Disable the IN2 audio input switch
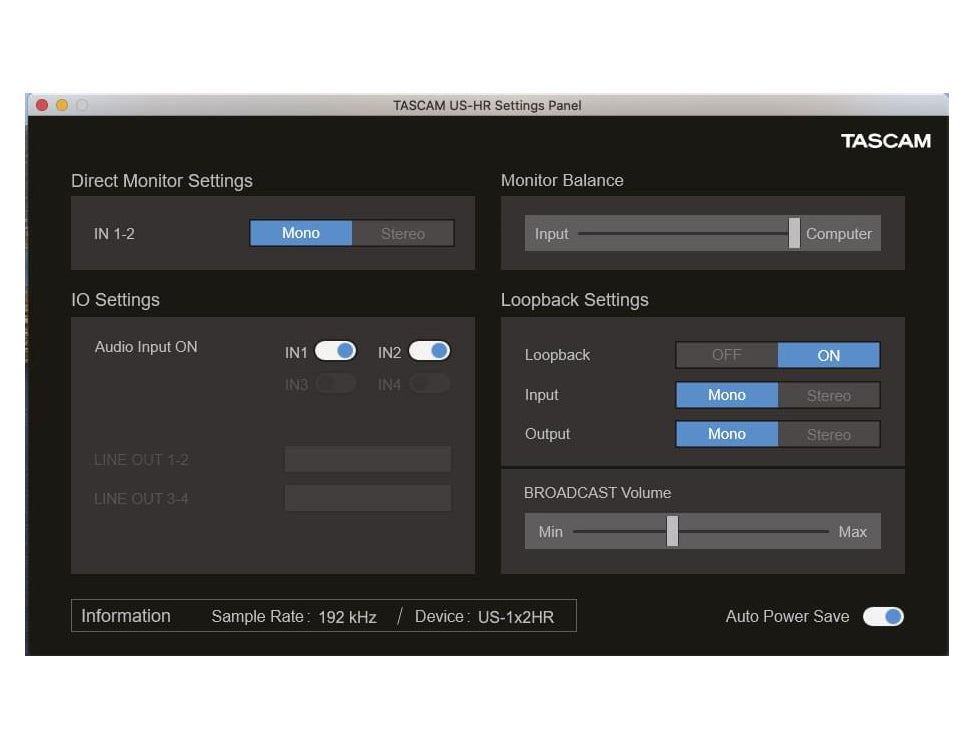Viewport: 975px width, 750px height. [429, 351]
